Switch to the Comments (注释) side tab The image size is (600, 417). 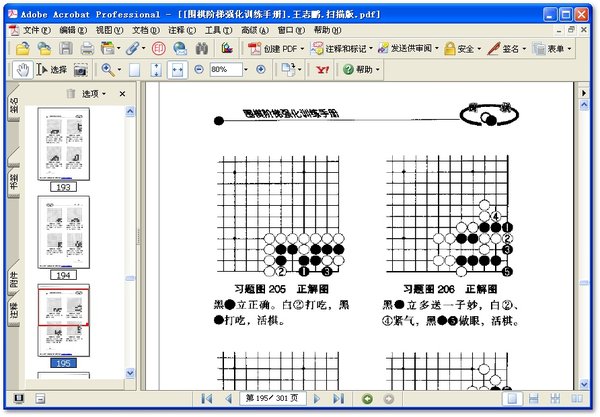[14, 310]
